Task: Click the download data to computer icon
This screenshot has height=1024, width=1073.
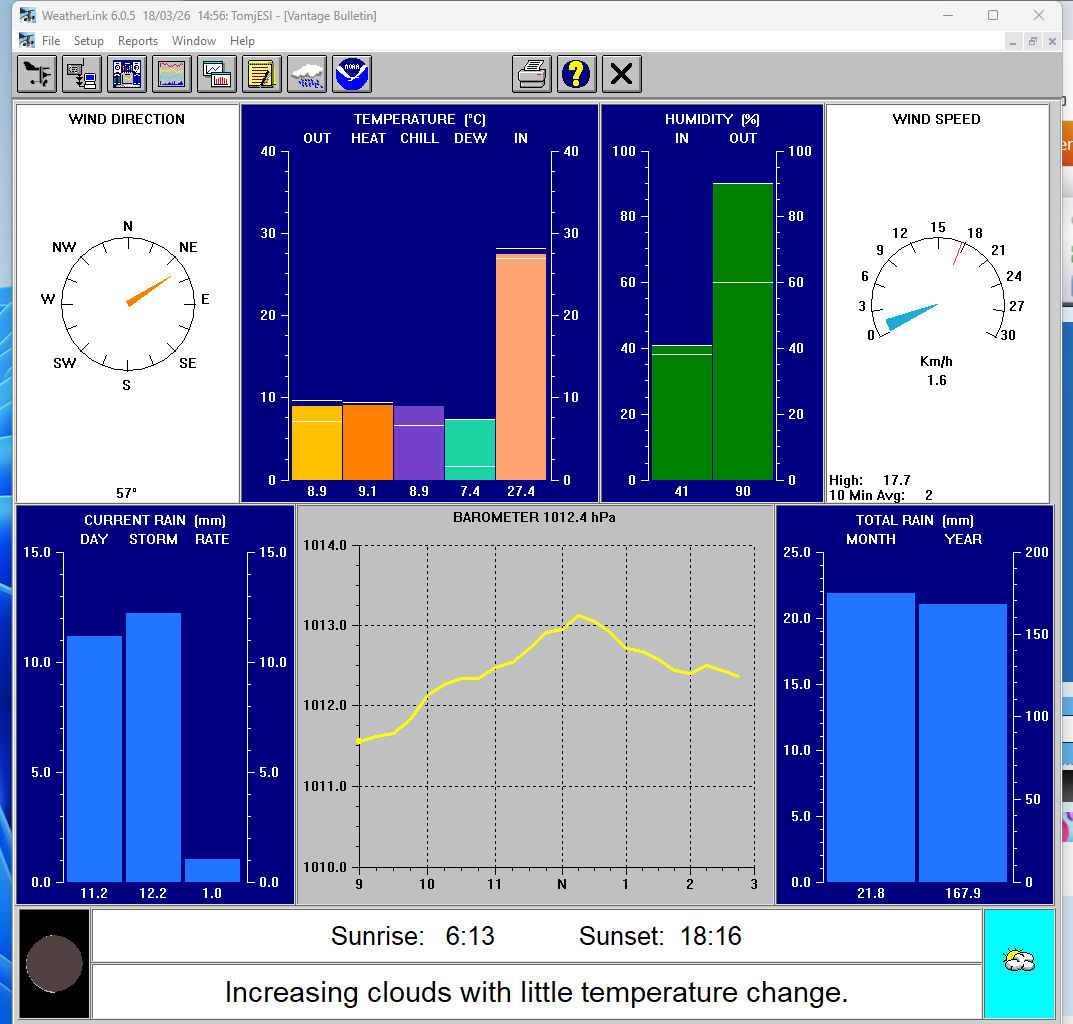Action: point(82,74)
